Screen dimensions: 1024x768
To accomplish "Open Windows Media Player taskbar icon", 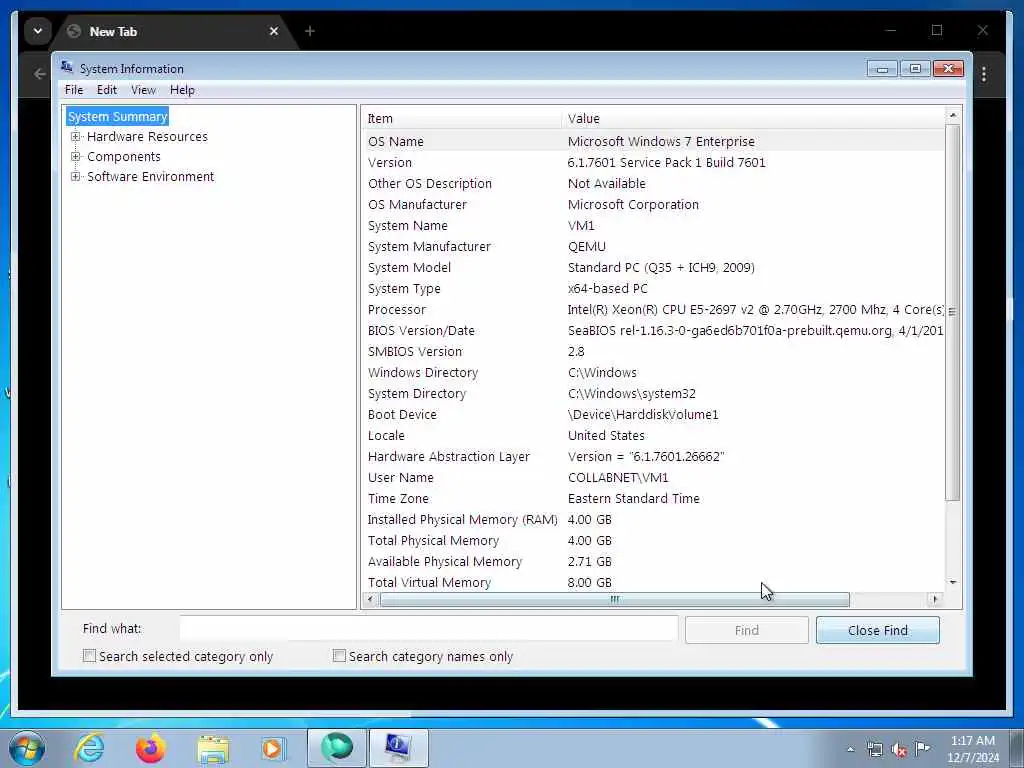I will 273,748.
